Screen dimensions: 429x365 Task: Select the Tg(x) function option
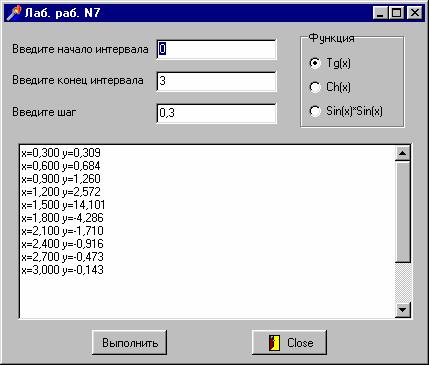point(330,63)
